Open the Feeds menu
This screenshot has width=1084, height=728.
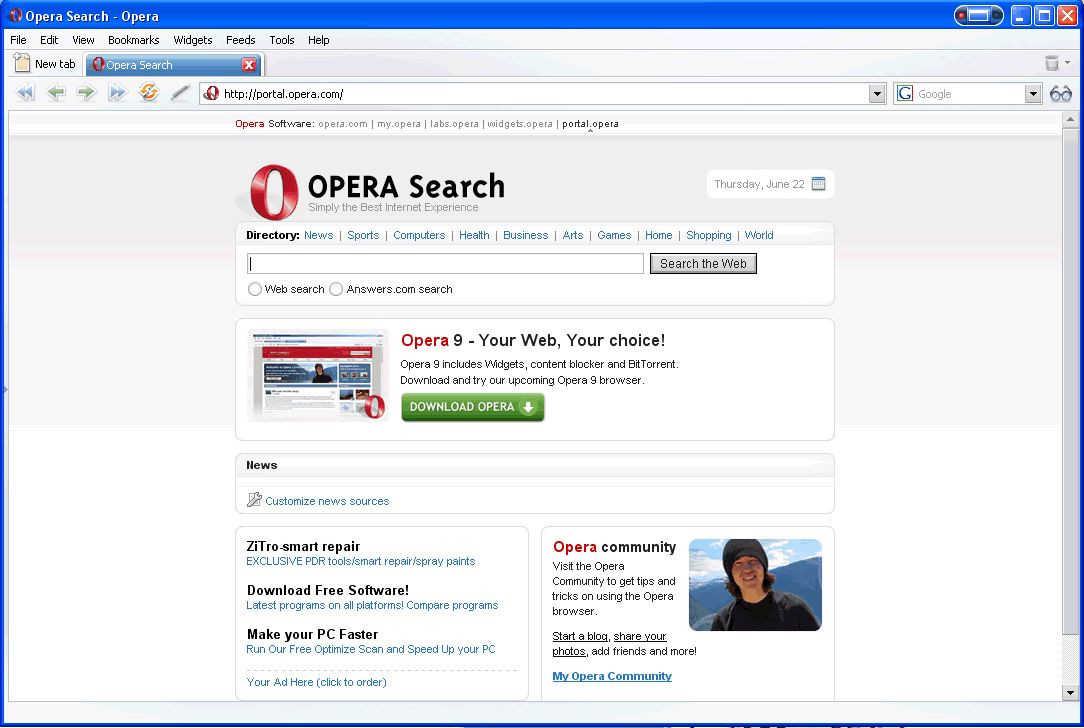click(x=241, y=40)
